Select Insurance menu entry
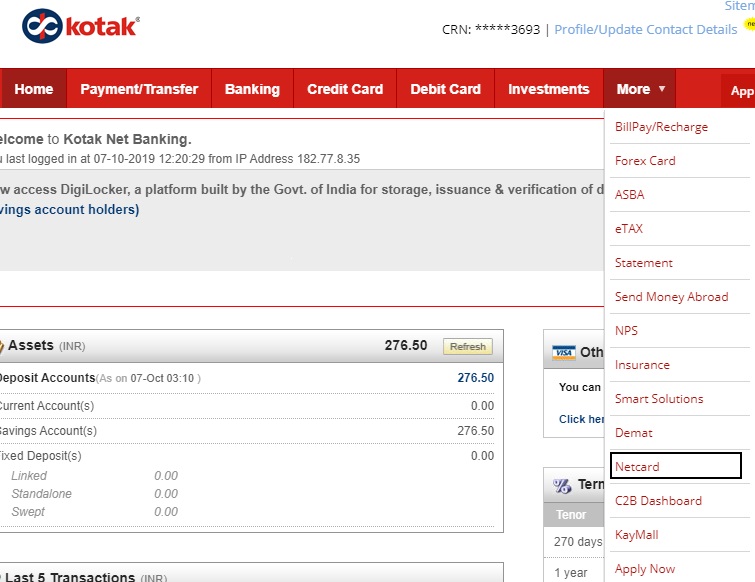 (x=642, y=365)
